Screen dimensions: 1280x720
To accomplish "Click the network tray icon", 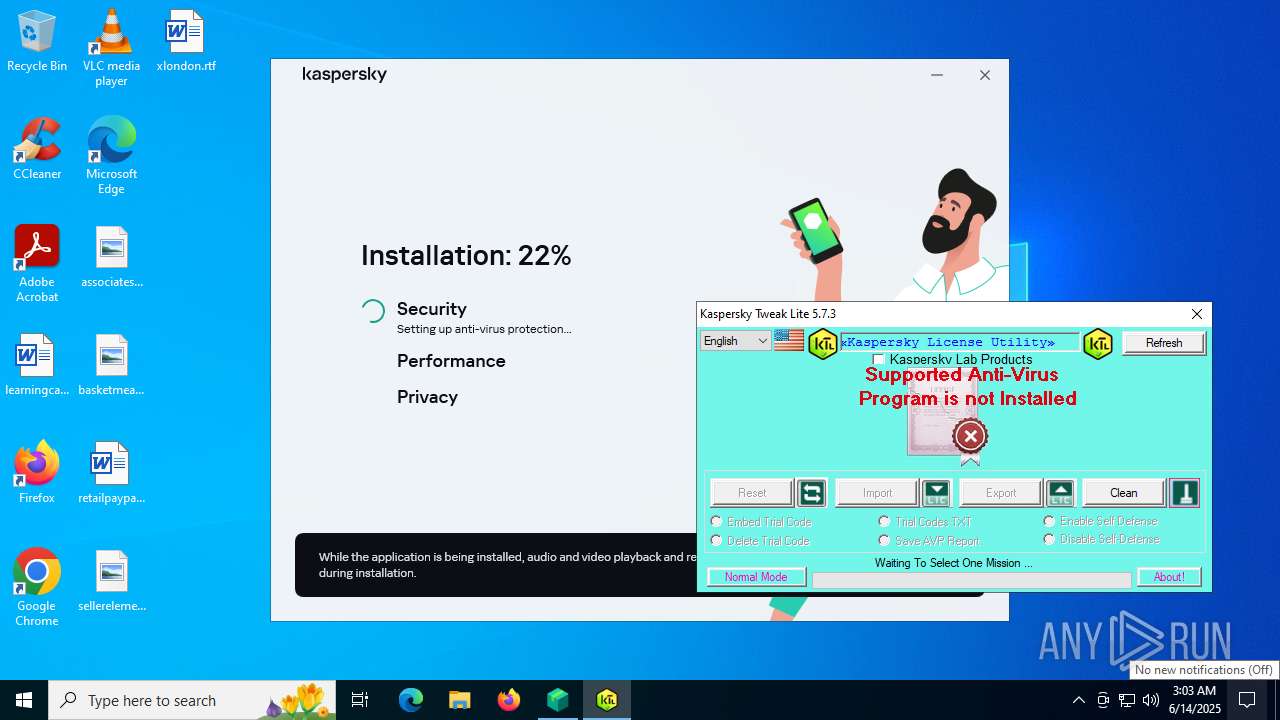I will 1127,700.
